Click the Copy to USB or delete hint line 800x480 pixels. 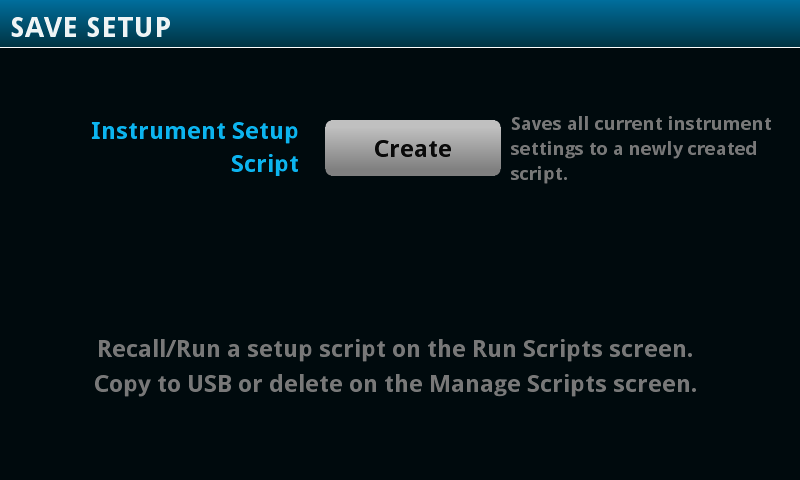coord(395,384)
